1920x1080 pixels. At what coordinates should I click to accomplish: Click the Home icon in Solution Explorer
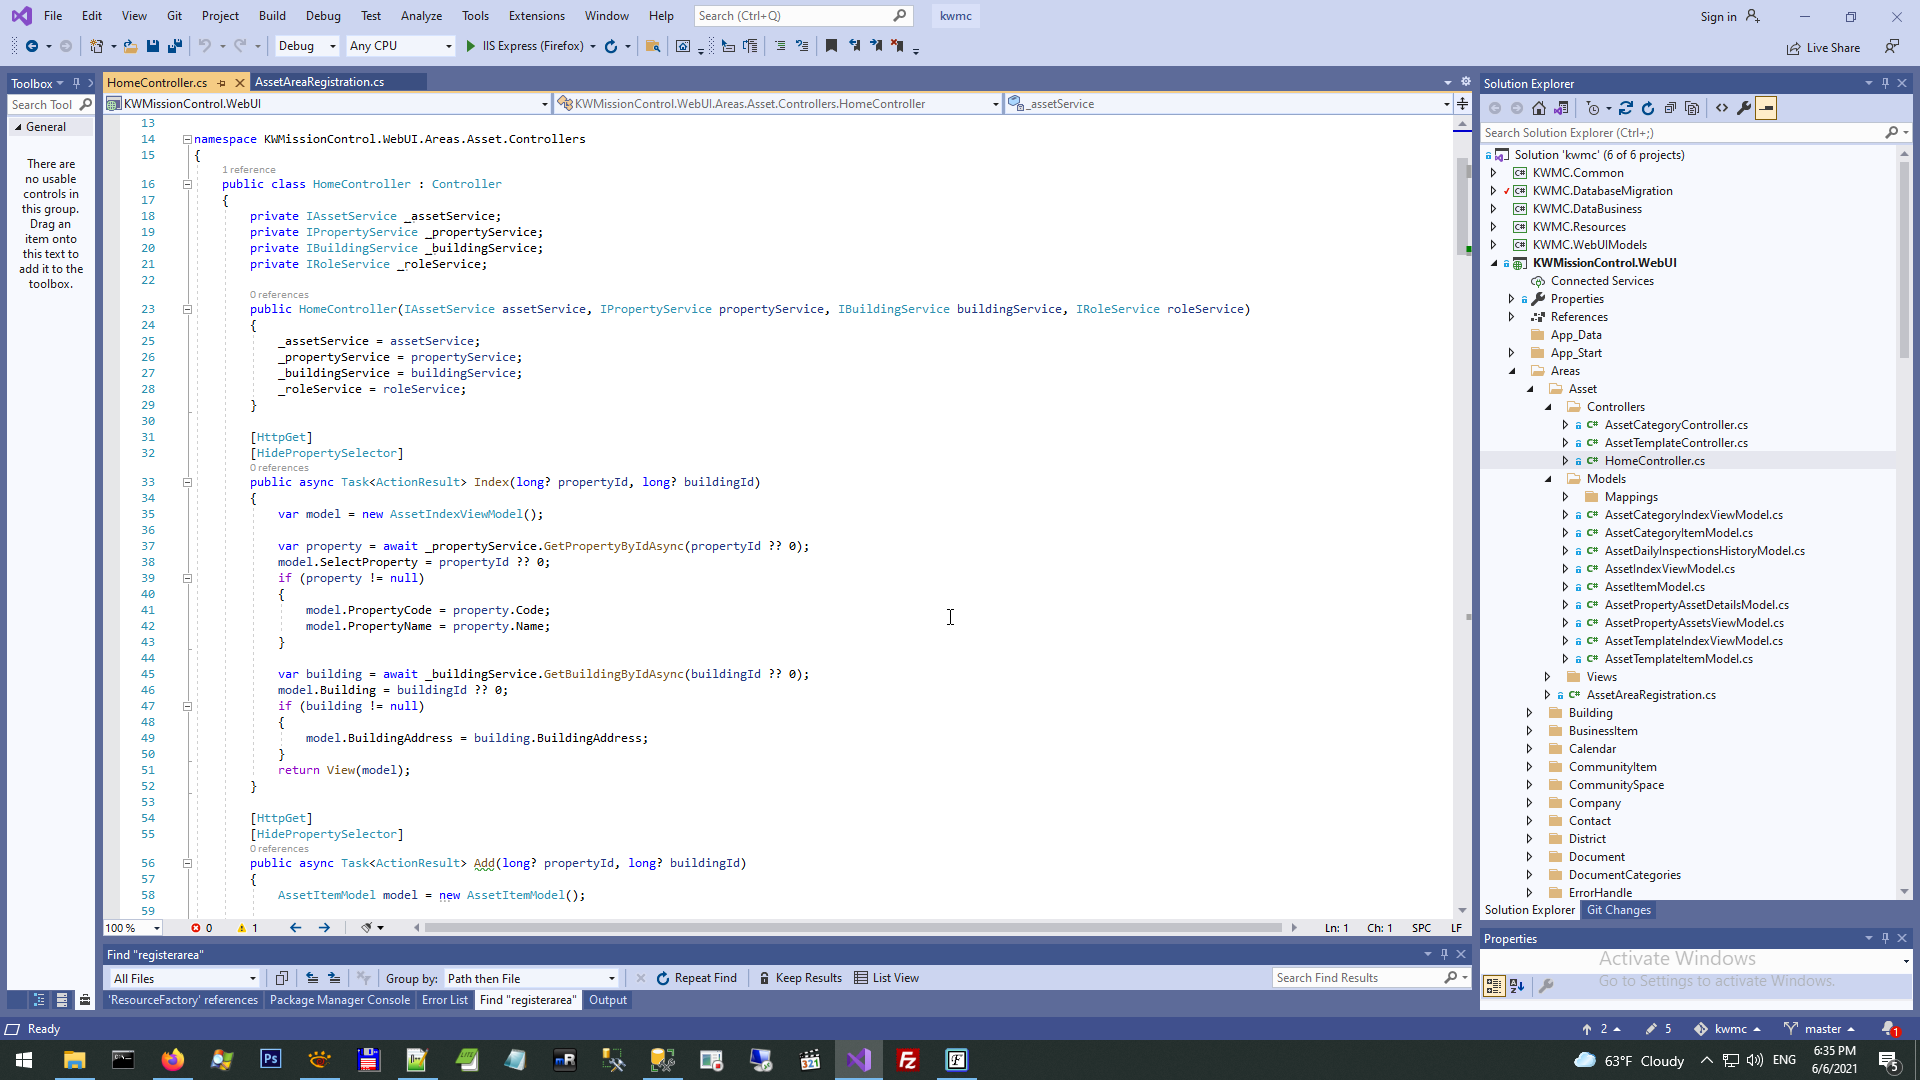click(1539, 108)
